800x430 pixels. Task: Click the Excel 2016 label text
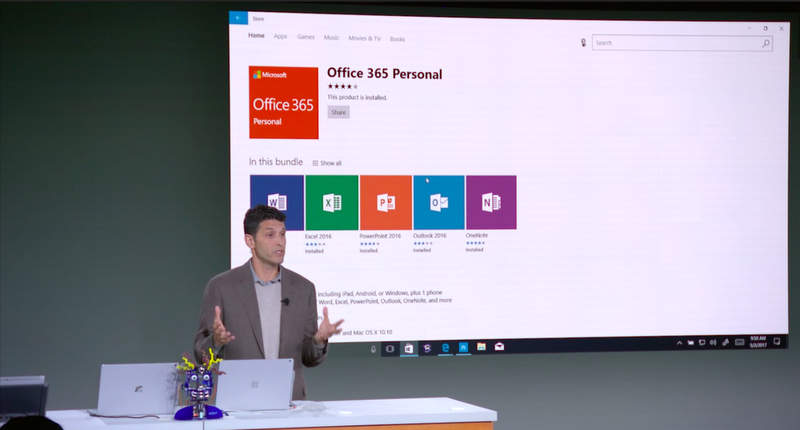click(318, 237)
